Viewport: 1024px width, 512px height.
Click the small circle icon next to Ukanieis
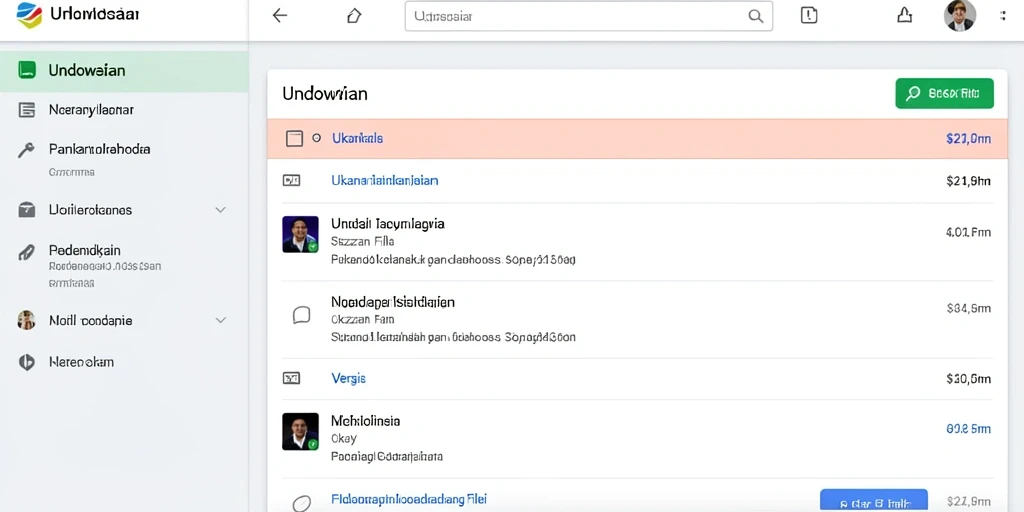tap(317, 138)
